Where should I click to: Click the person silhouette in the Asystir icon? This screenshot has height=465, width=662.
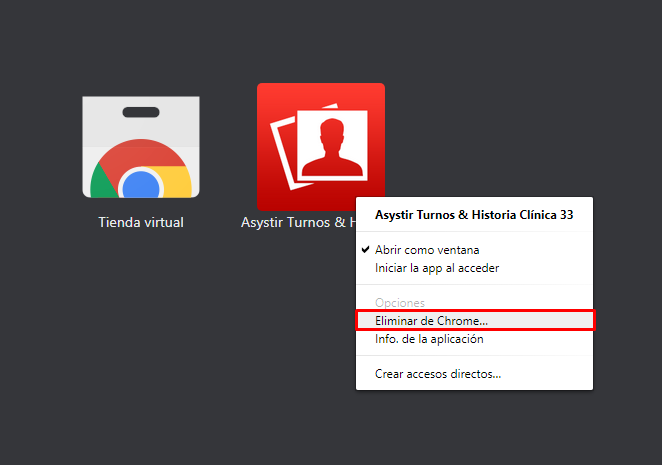coord(337,148)
